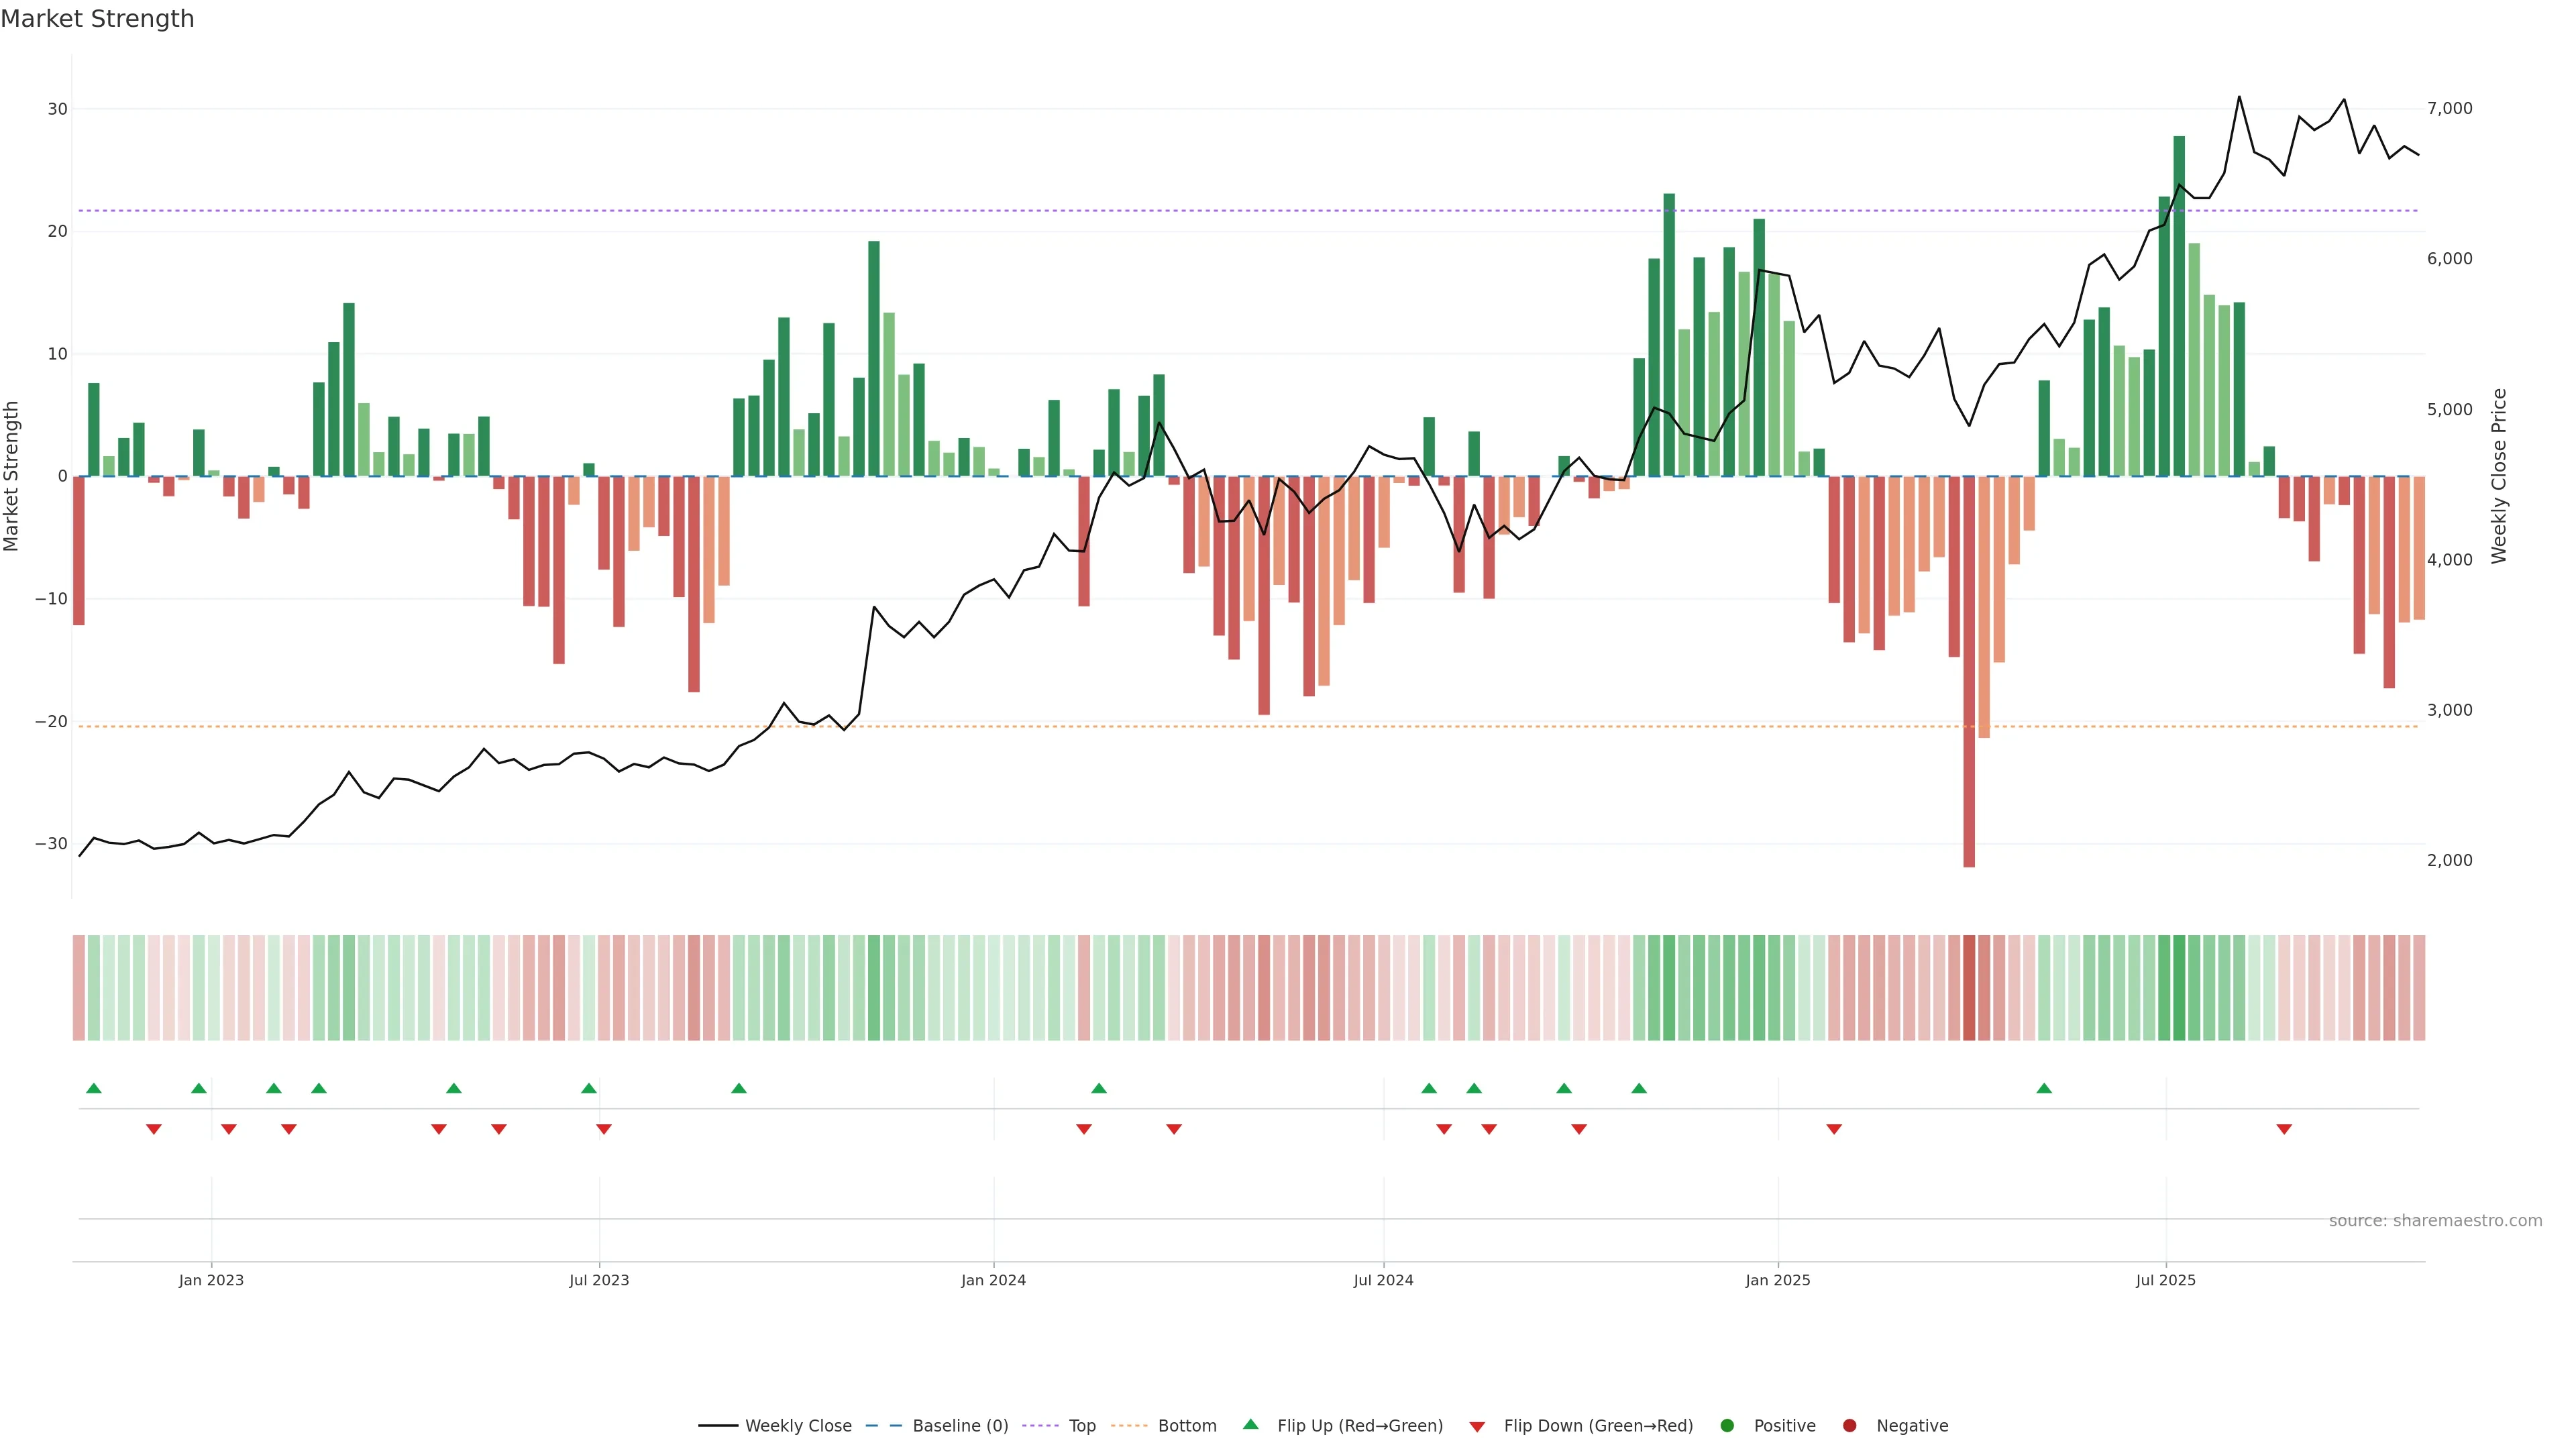Click the source: sharemaestro.com text
Image resolution: width=2576 pixels, height=1449 pixels.
[2435, 1221]
